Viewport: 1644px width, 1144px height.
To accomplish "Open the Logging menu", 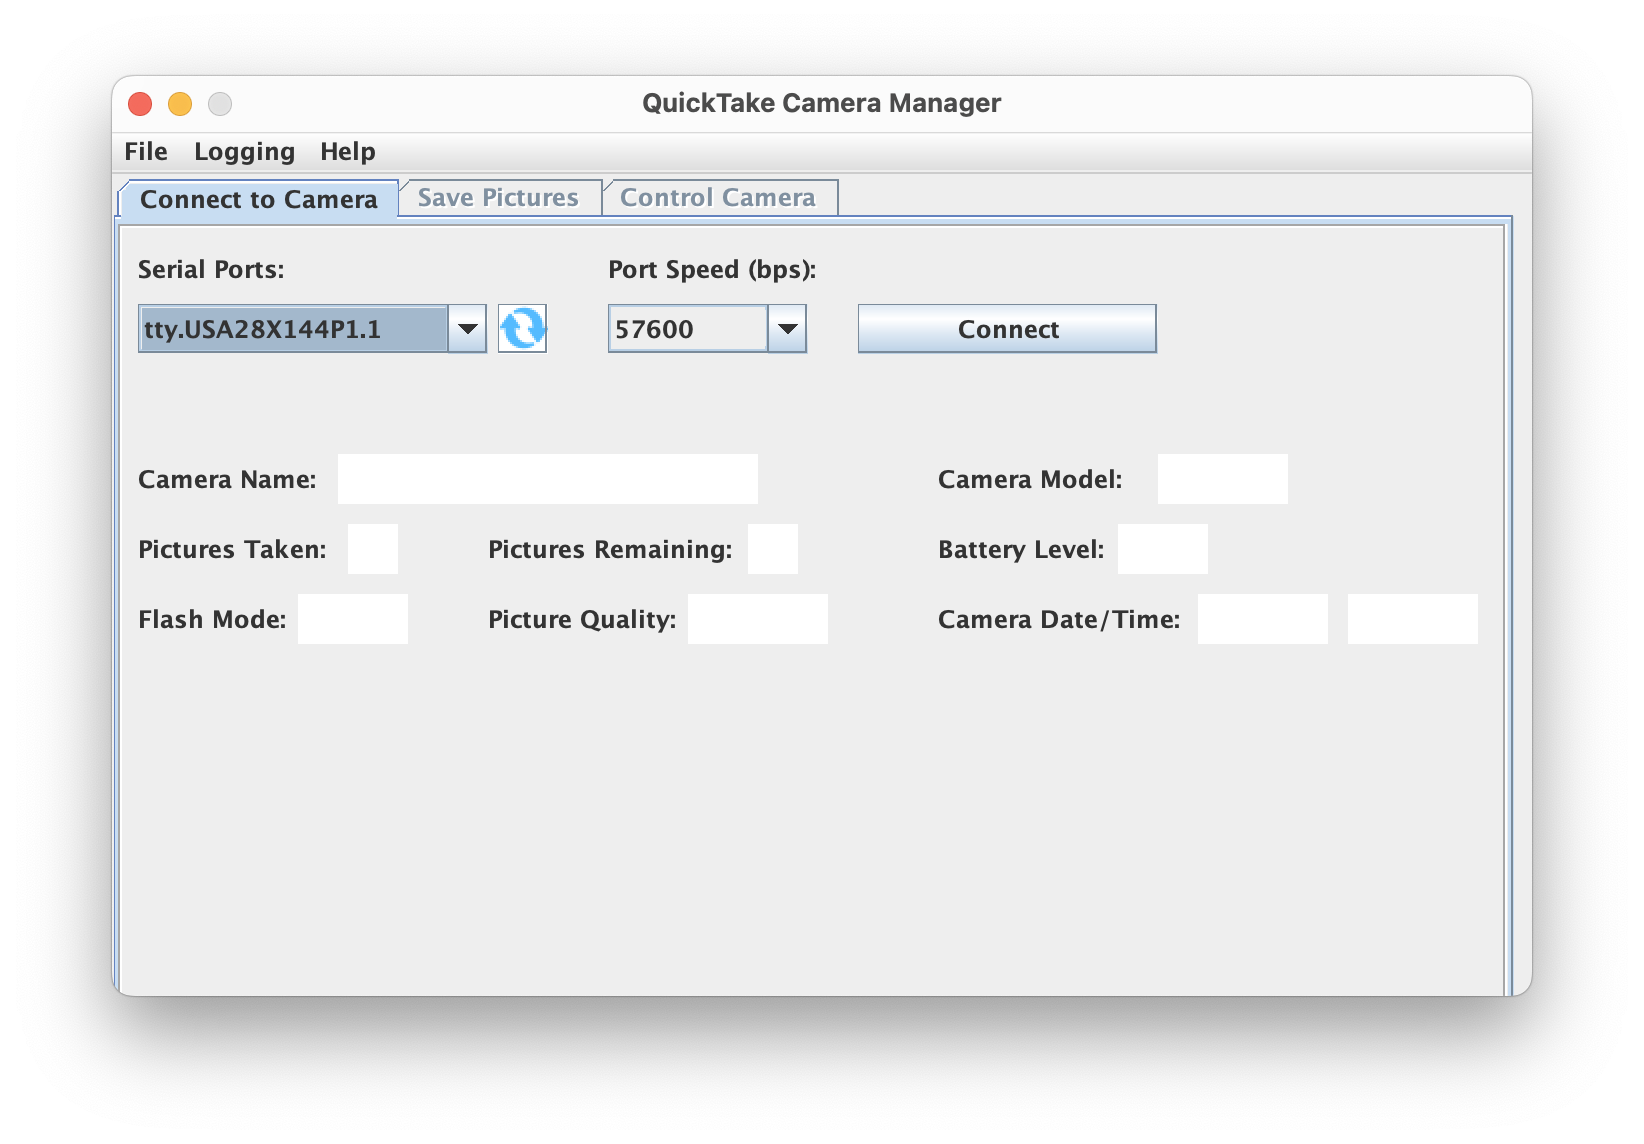I will click(244, 152).
